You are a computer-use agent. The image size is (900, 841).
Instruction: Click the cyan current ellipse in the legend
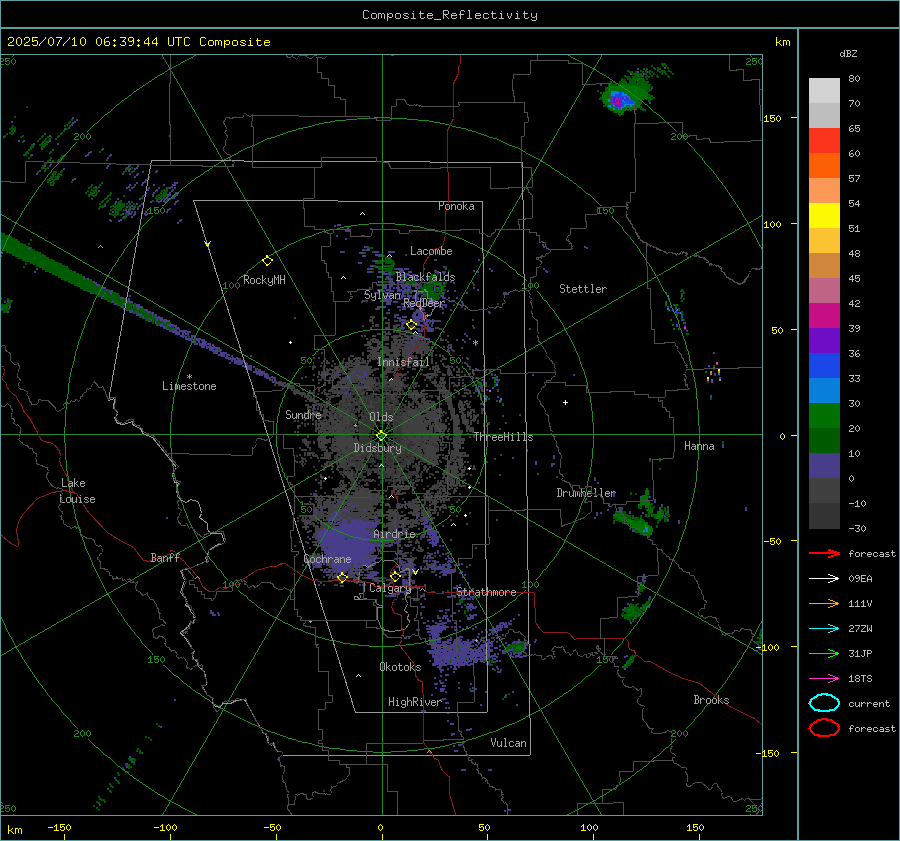point(824,703)
